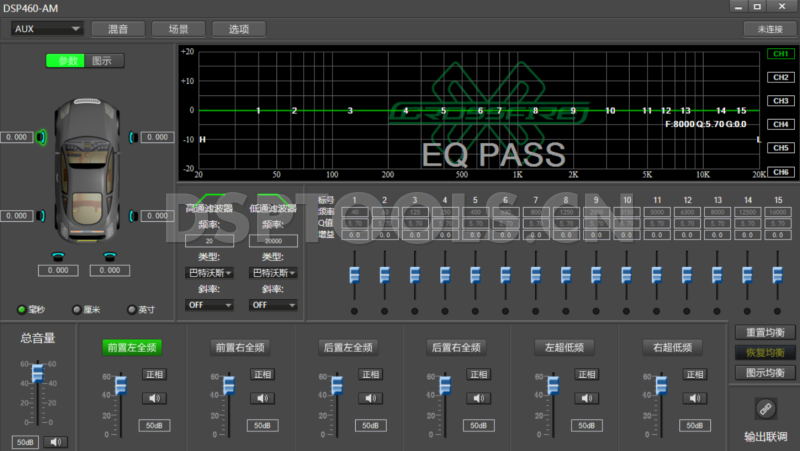This screenshot has height=451, width=800.
Task: Mute the 后置右全频 channel speaker icon
Action: pos(479,398)
